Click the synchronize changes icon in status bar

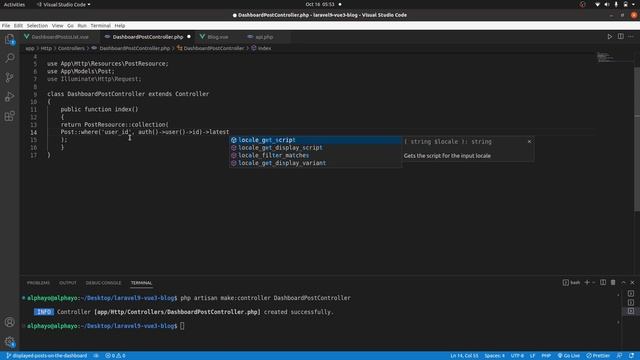coord(96,356)
